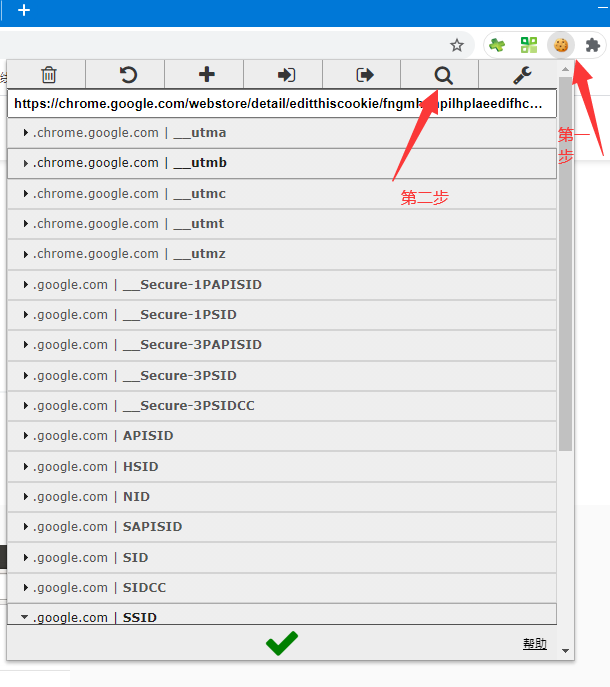Screen dimensions: 610x687
Task: Click the URL field showing chrome.google.com webstore
Action: coord(282,104)
